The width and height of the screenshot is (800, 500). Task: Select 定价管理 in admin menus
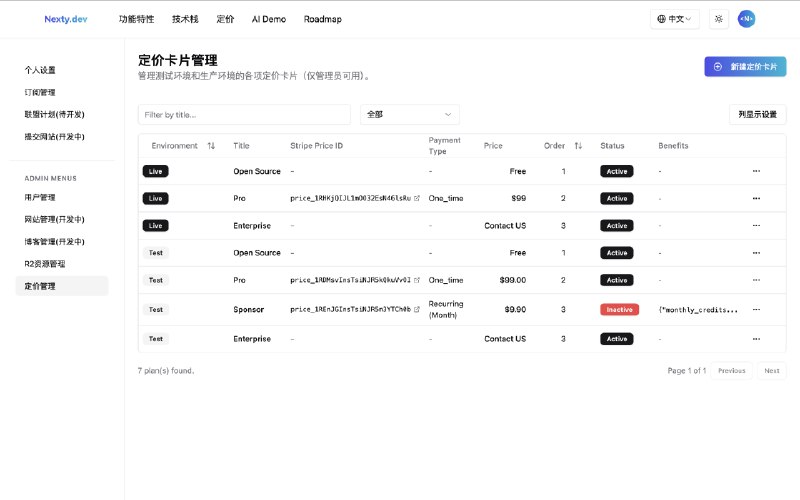coord(62,286)
